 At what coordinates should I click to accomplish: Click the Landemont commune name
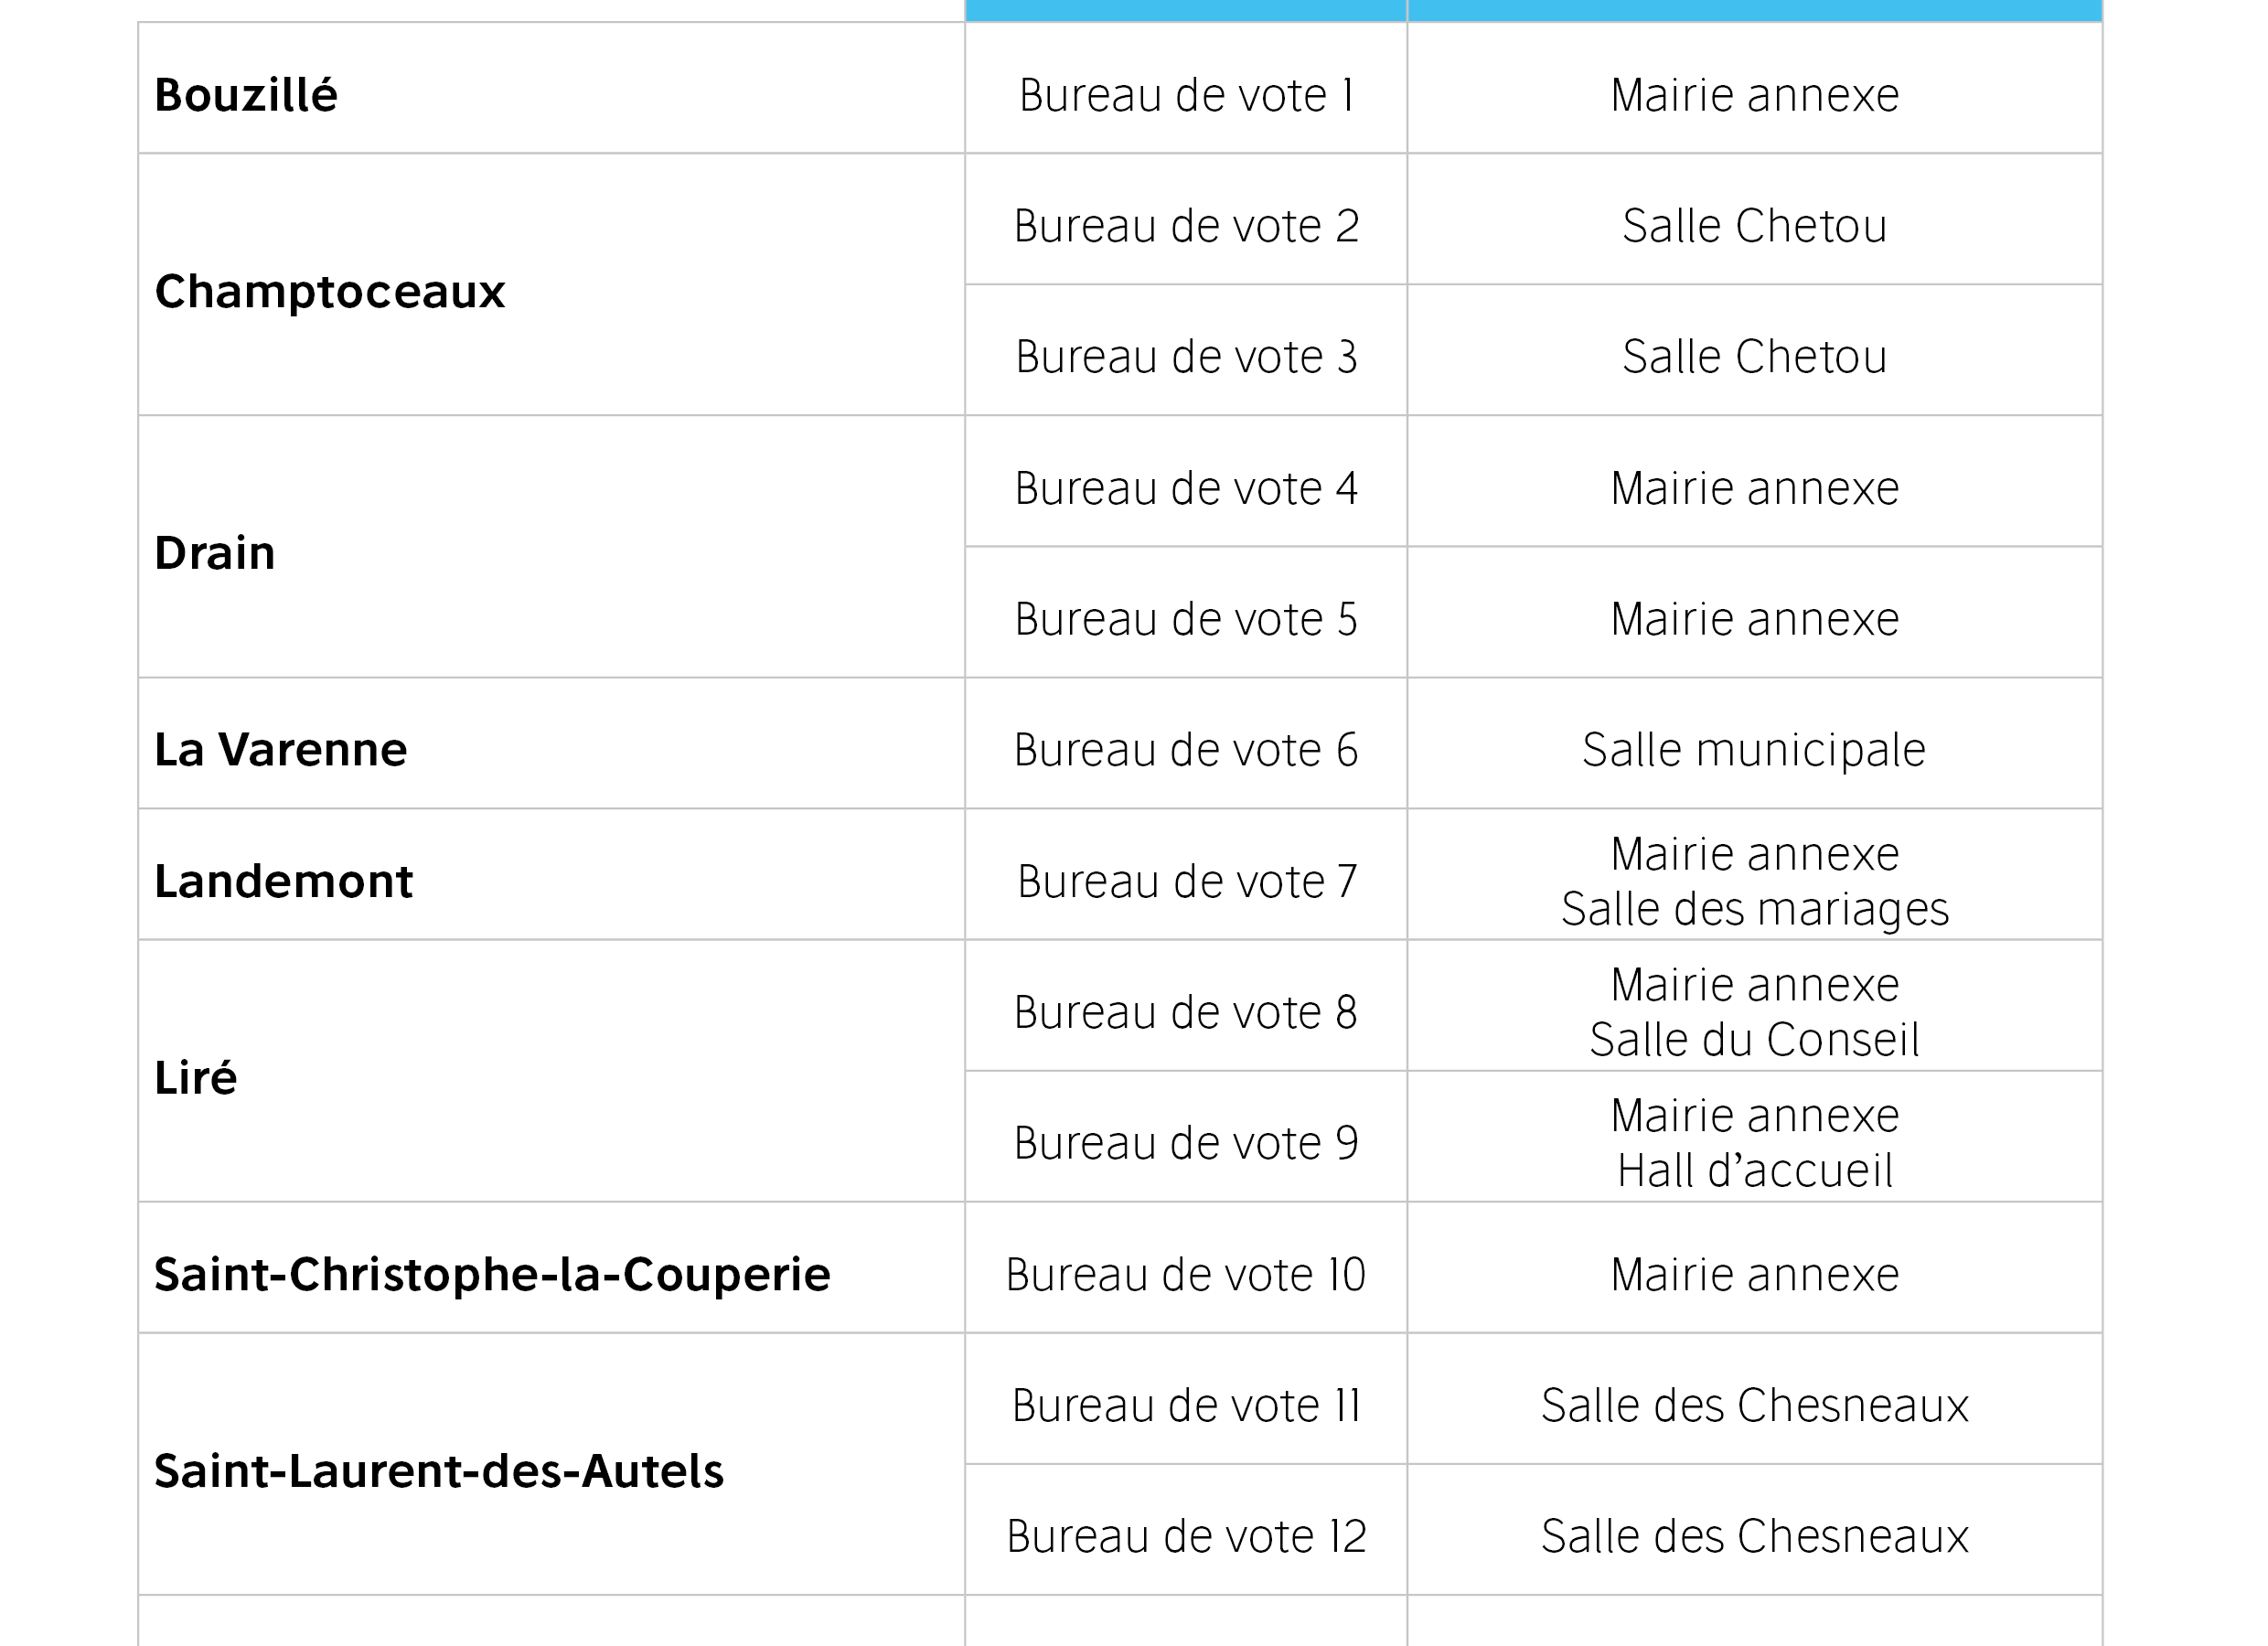click(x=284, y=882)
